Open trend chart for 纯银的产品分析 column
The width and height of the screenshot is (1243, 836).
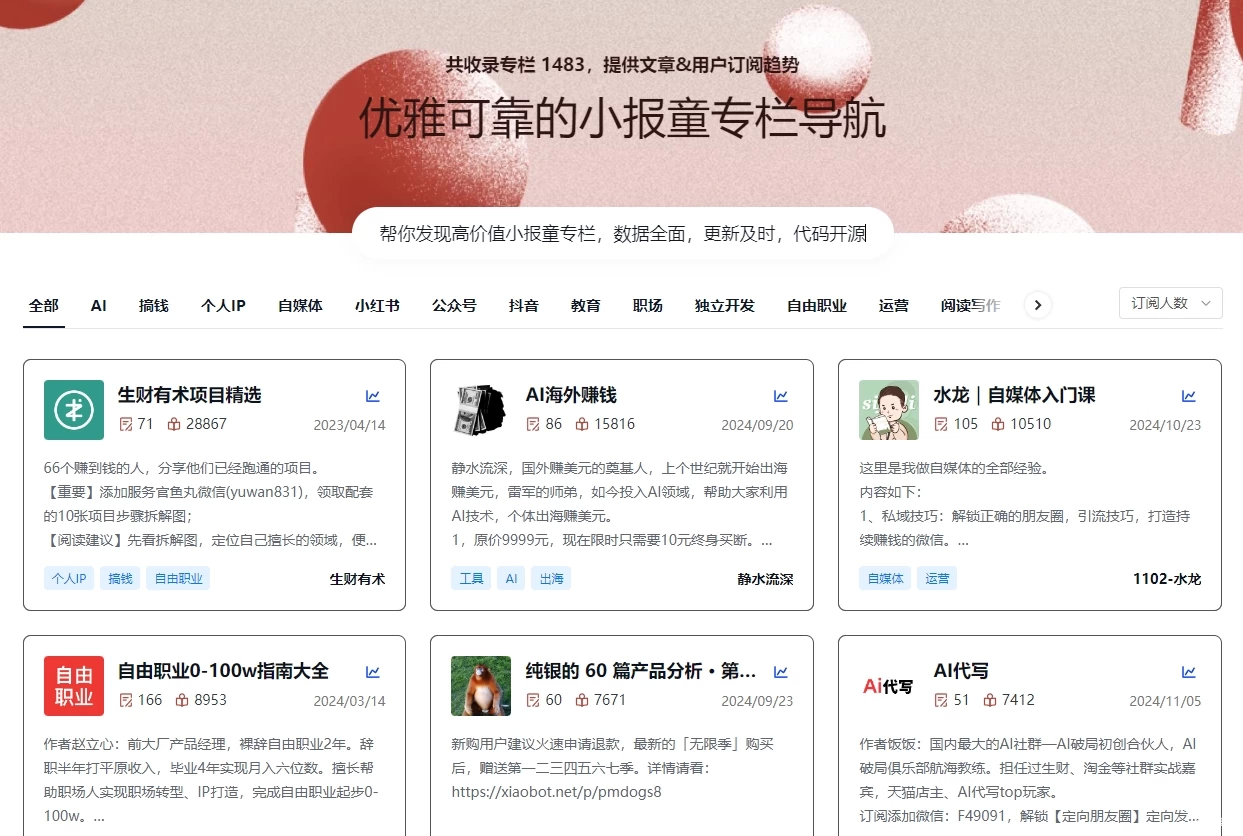point(781,672)
